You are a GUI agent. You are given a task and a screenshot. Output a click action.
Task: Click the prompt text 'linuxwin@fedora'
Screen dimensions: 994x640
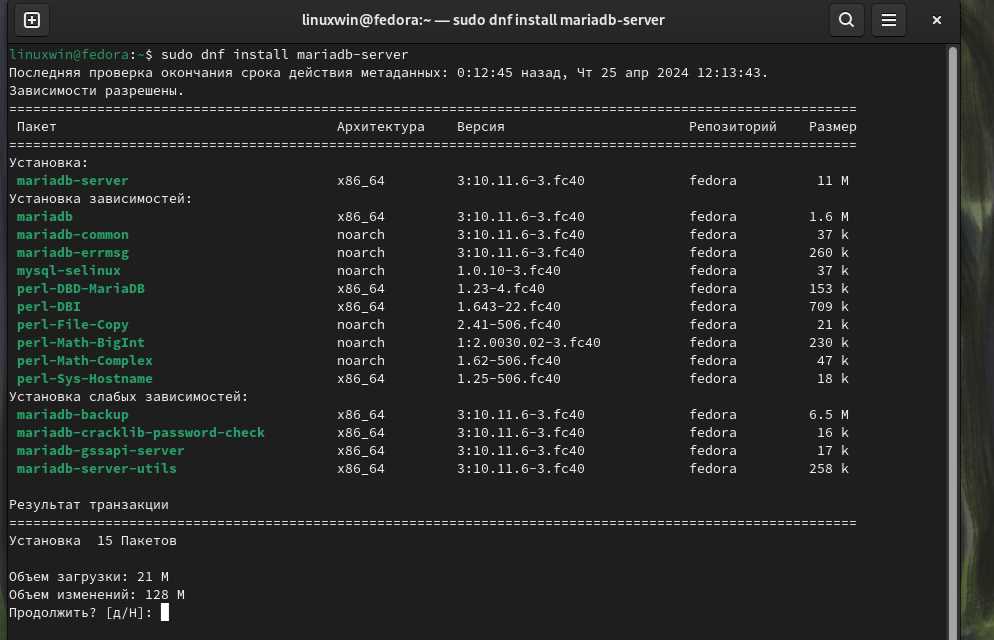pos(69,54)
